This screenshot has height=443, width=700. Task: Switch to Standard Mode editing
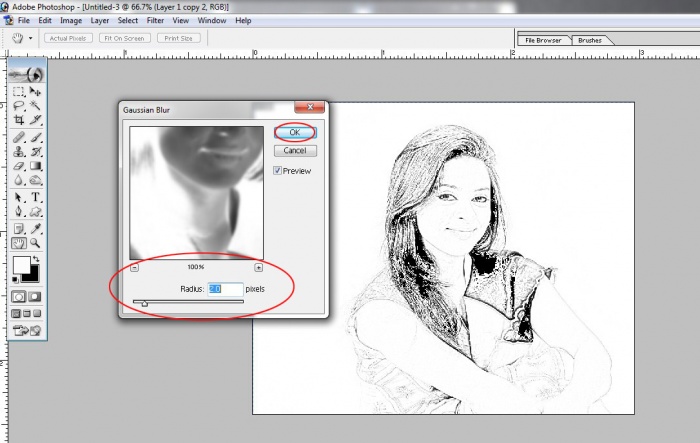click(x=18, y=297)
